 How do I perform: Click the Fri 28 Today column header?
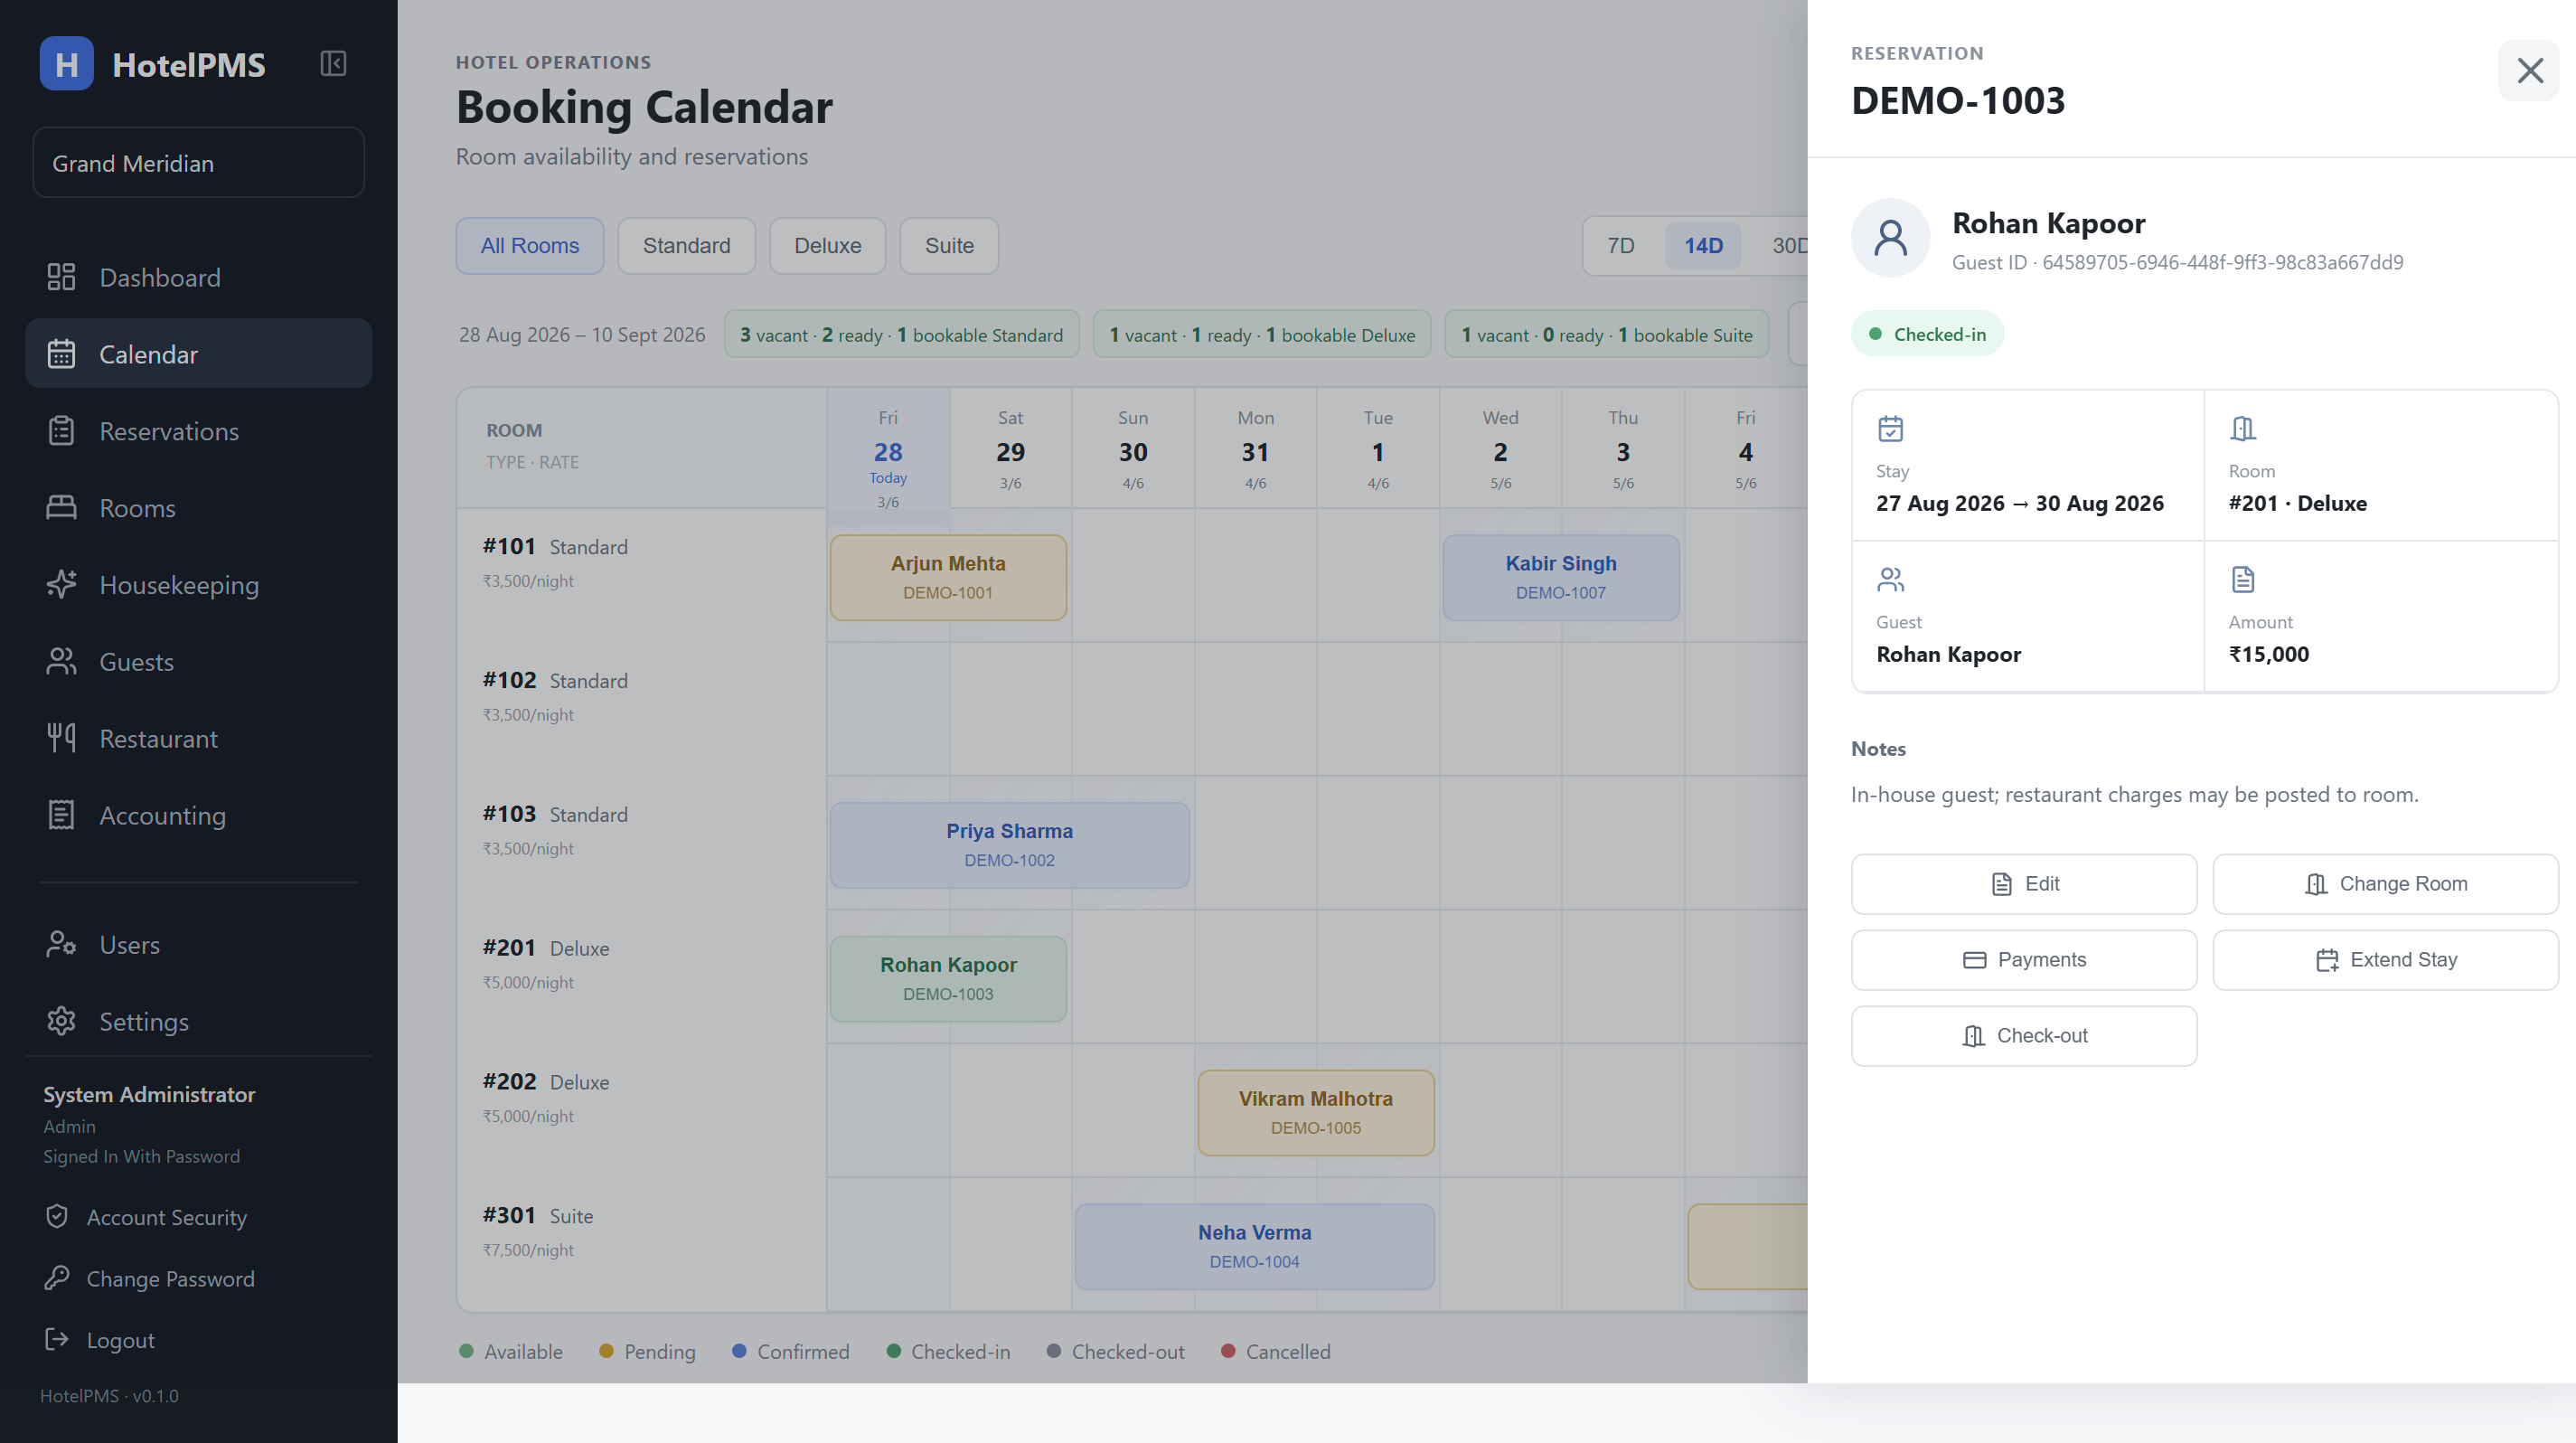(x=888, y=458)
